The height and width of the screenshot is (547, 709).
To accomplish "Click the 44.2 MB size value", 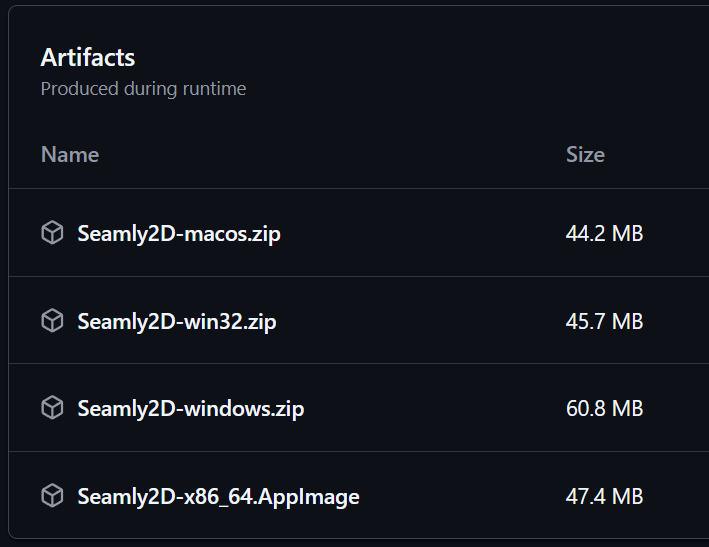I will (x=604, y=234).
